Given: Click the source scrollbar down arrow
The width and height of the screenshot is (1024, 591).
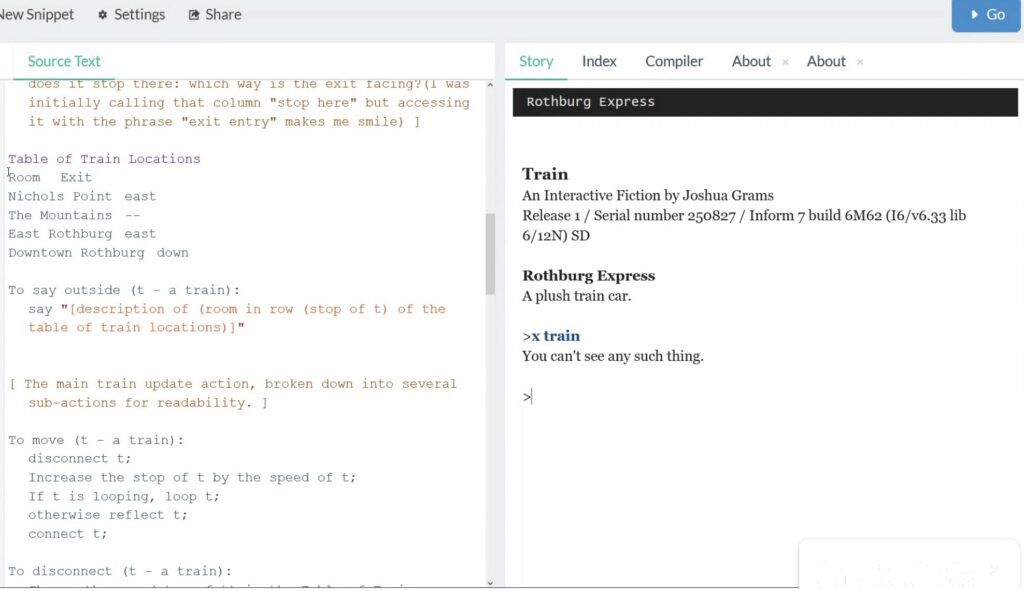Looking at the screenshot, I should (x=490, y=582).
